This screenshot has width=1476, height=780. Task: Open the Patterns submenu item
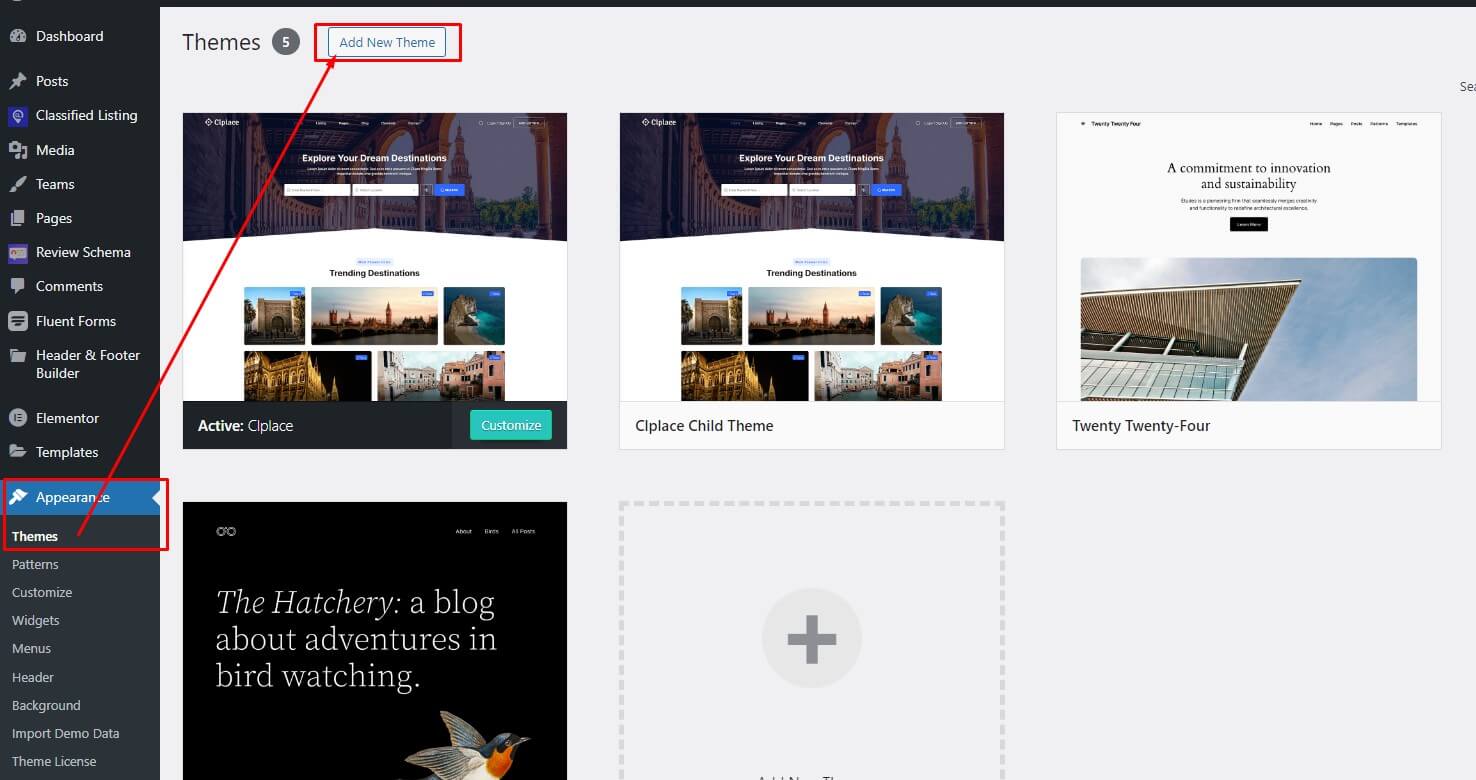click(35, 565)
